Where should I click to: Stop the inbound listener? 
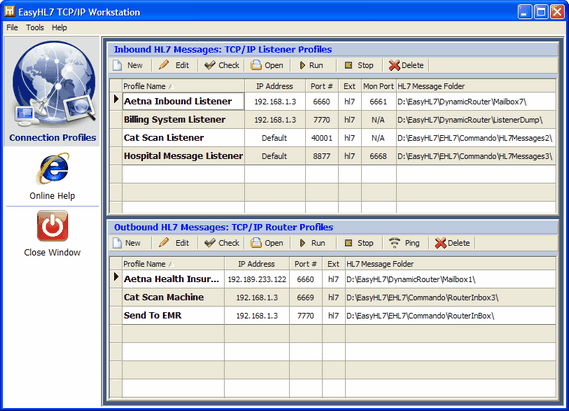[359, 65]
